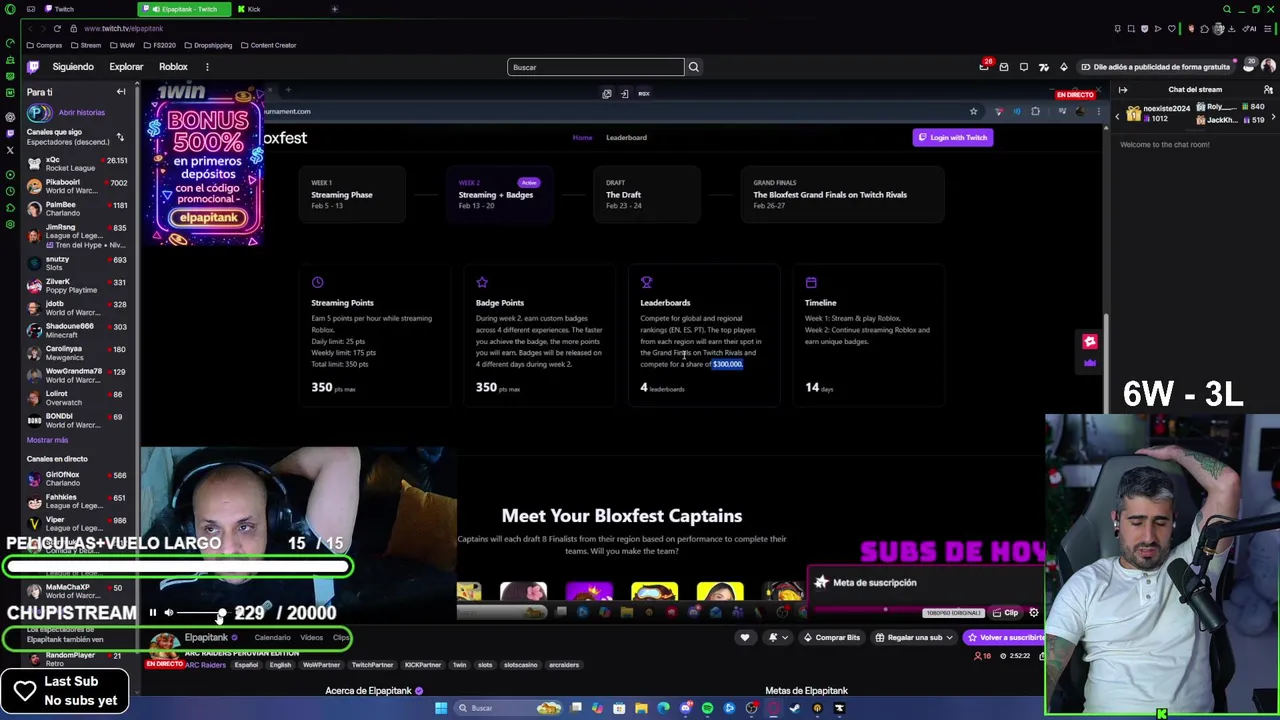The height and width of the screenshot is (720, 1280).
Task: Open Roblox link in Twitch header
Action: coord(173,67)
